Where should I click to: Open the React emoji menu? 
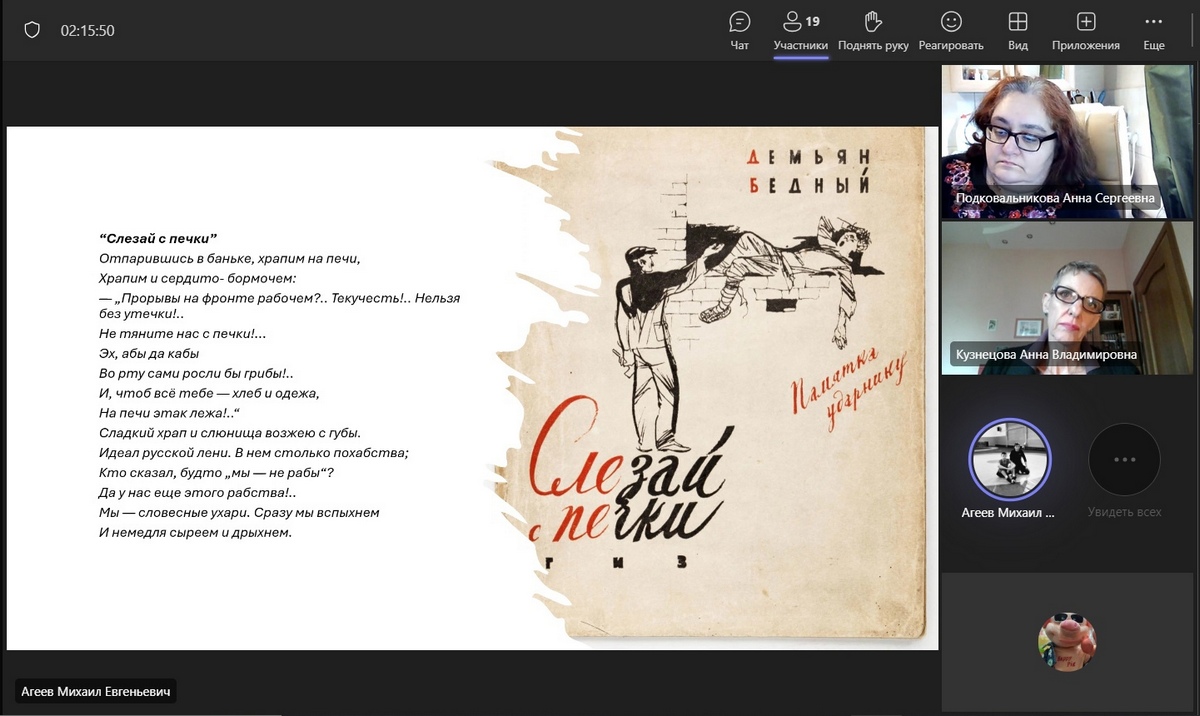(951, 31)
